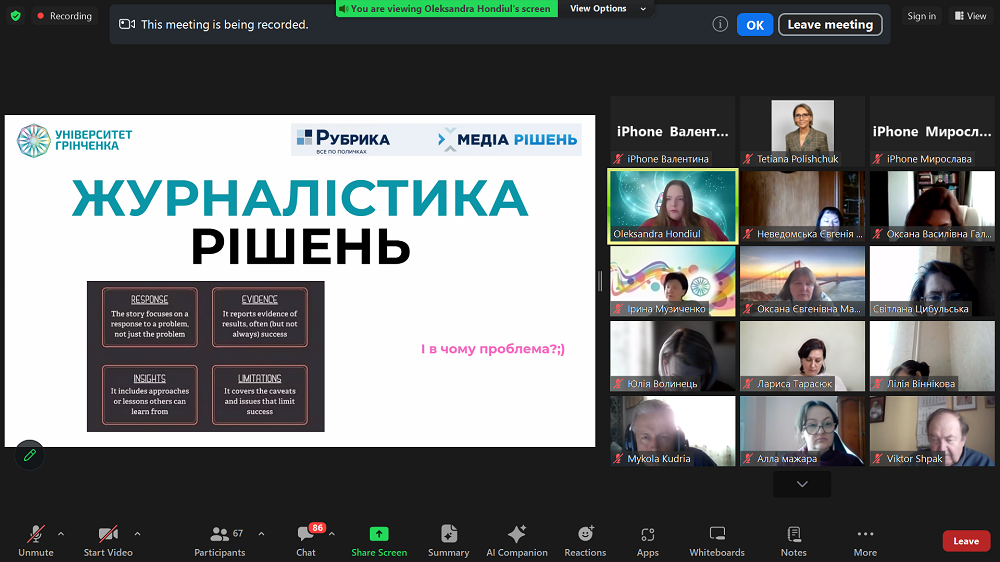Open the Chat panel icon
Screen dimensions: 1000x562
coord(306,535)
